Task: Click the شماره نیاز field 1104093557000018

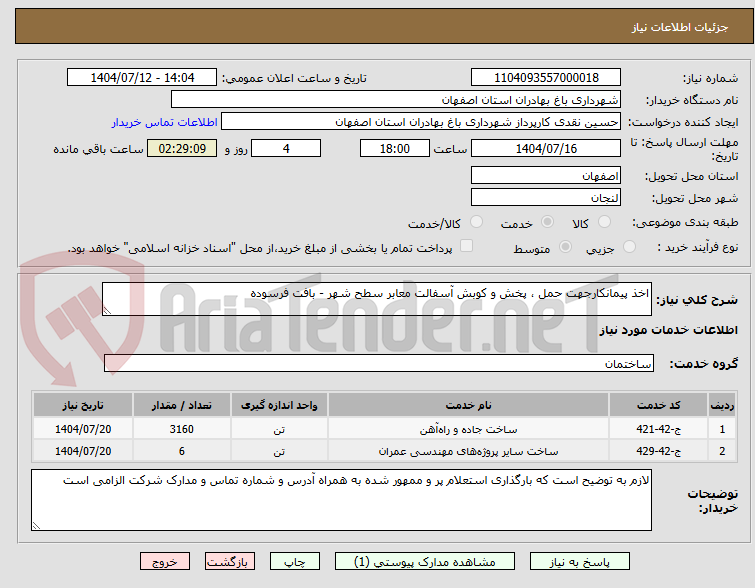Action: point(546,78)
